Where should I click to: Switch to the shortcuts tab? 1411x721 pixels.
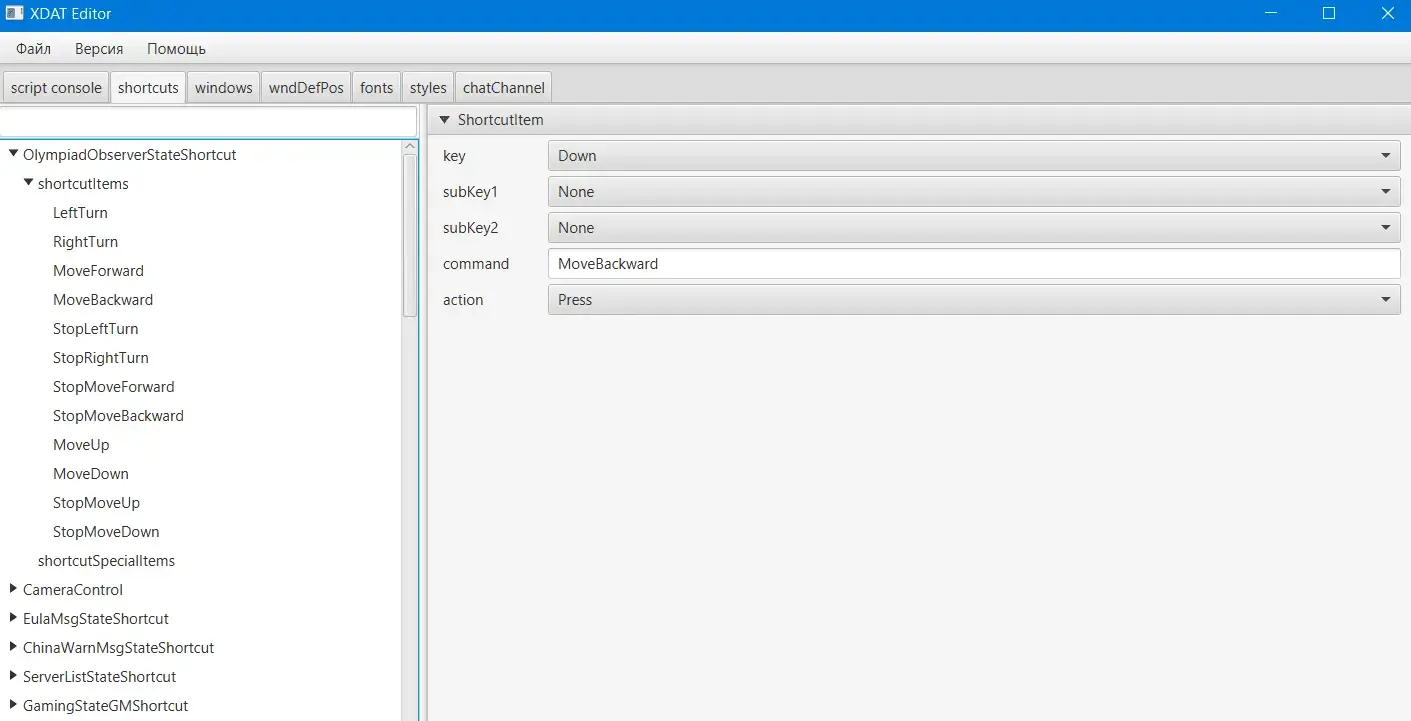pyautogui.click(x=148, y=87)
